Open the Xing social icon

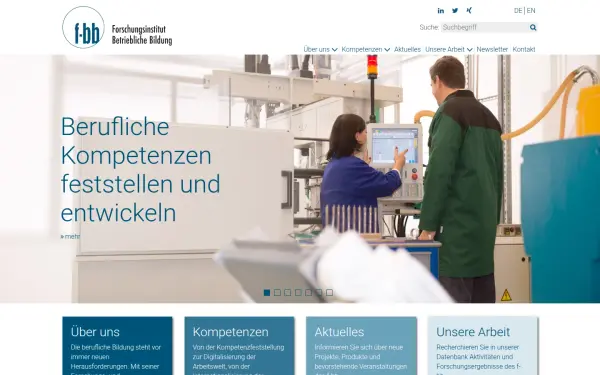469,10
